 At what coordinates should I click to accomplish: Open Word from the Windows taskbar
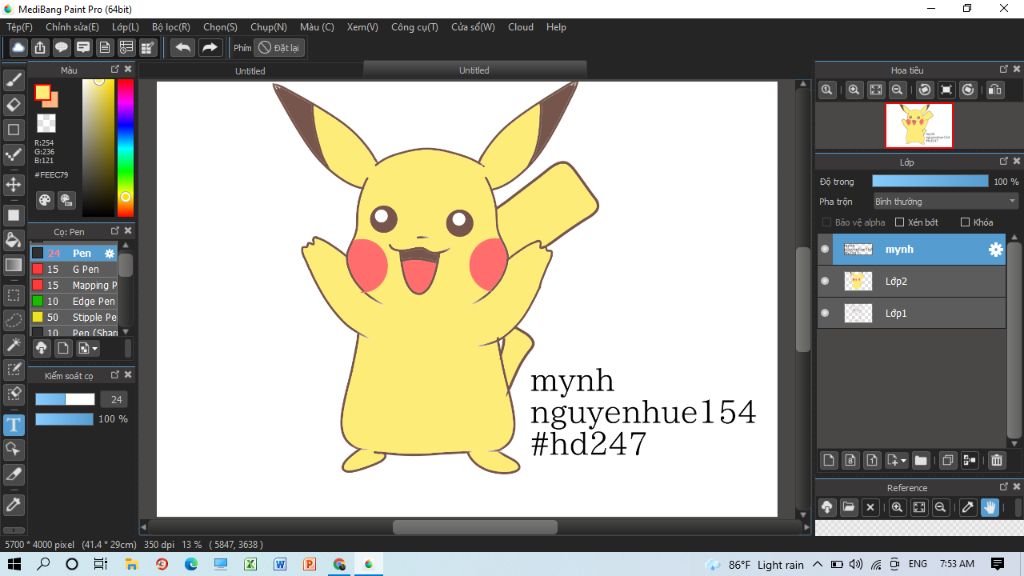280,564
